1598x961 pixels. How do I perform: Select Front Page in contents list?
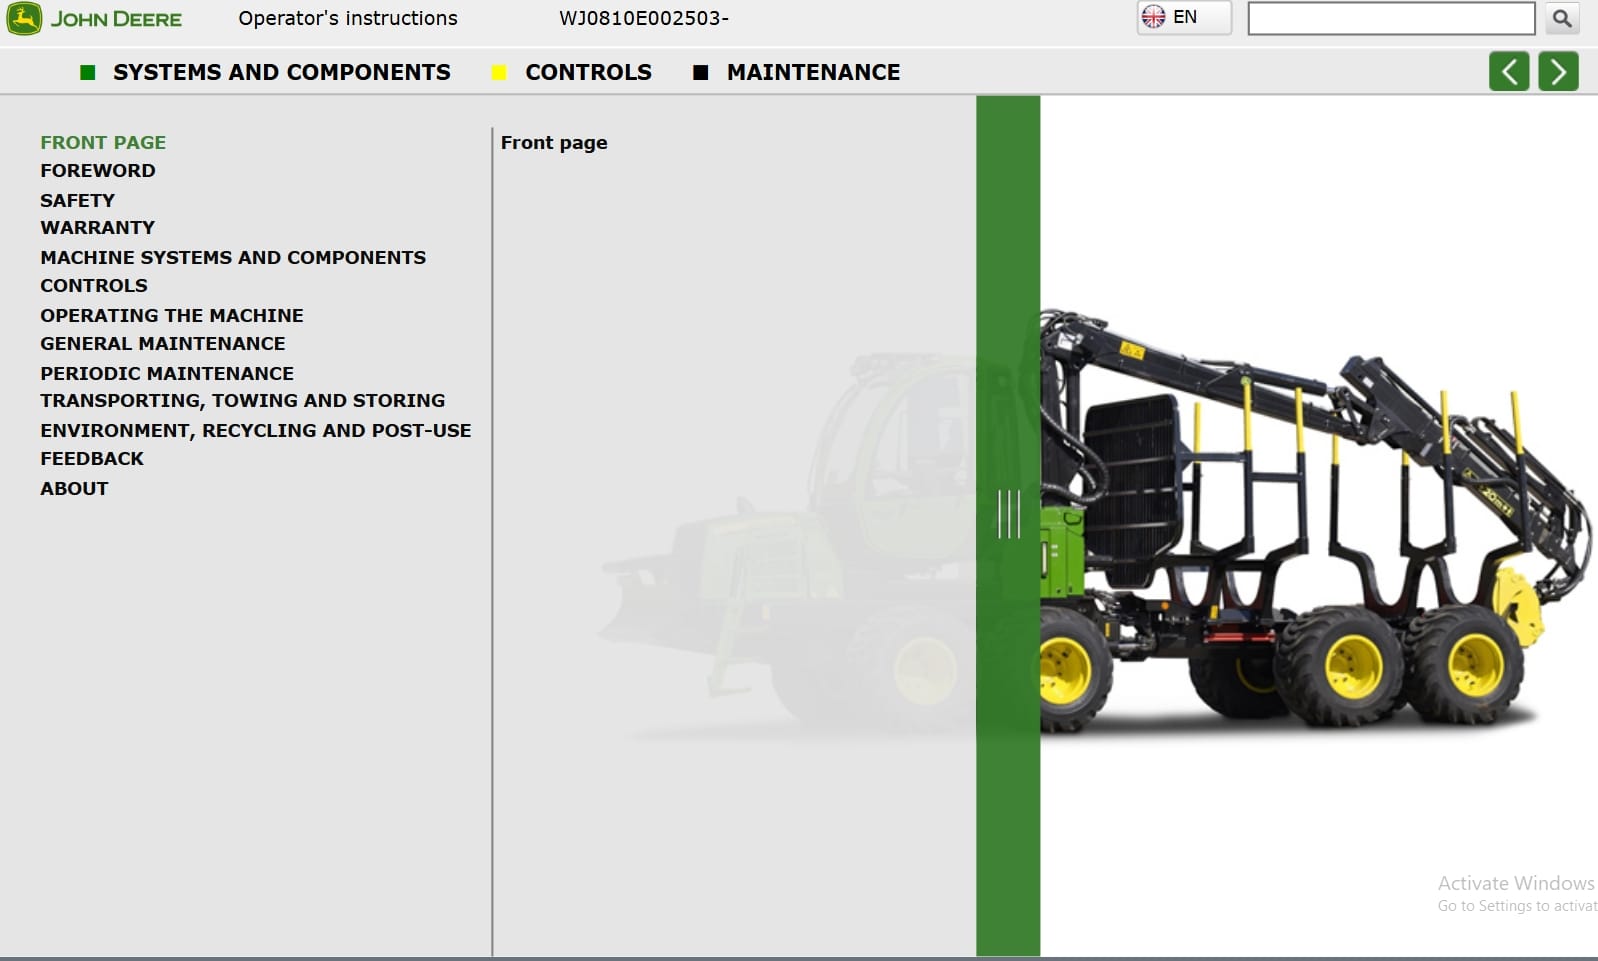(103, 143)
